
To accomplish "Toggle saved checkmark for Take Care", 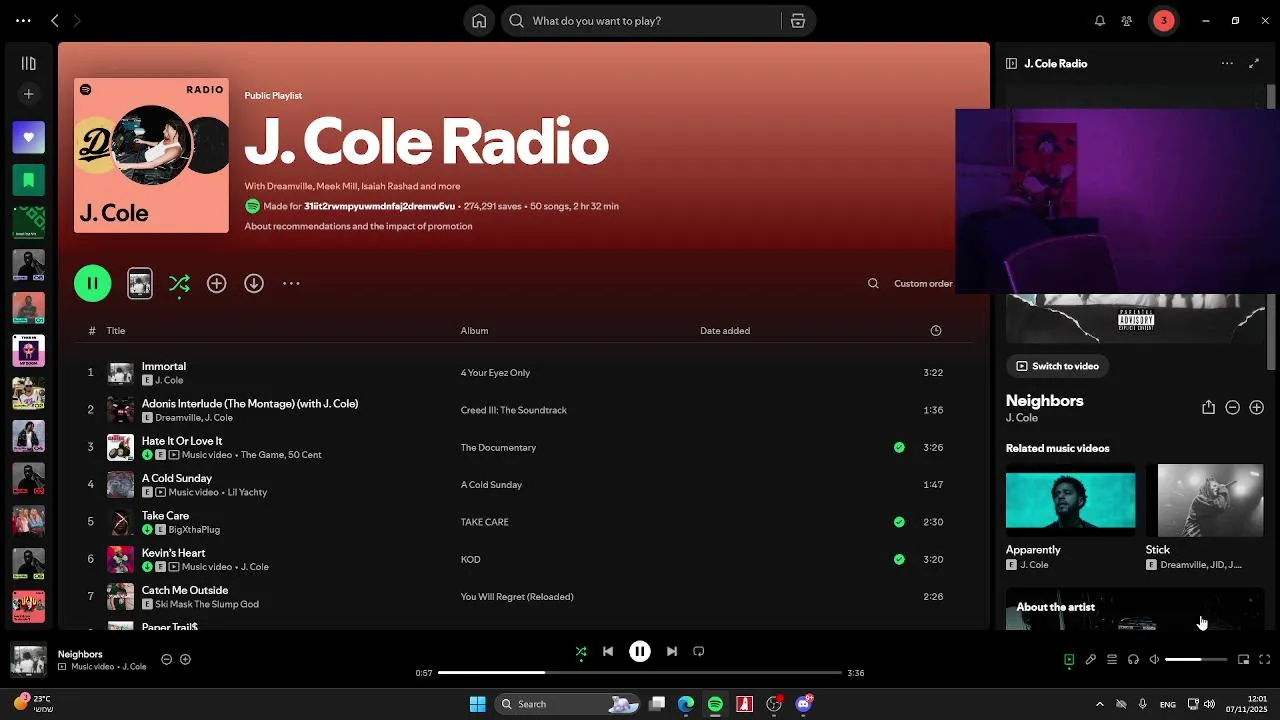I will (899, 522).
